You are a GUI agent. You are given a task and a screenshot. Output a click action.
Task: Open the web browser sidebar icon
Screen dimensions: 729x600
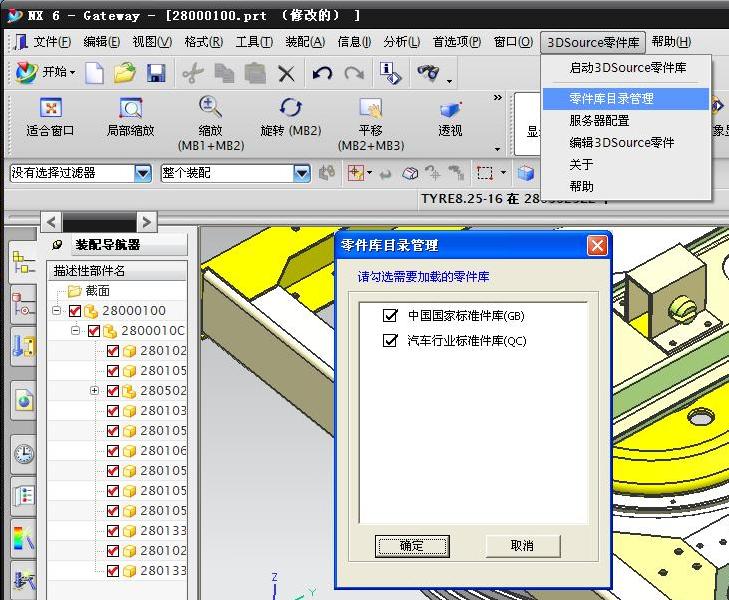pyautogui.click(x=23, y=399)
